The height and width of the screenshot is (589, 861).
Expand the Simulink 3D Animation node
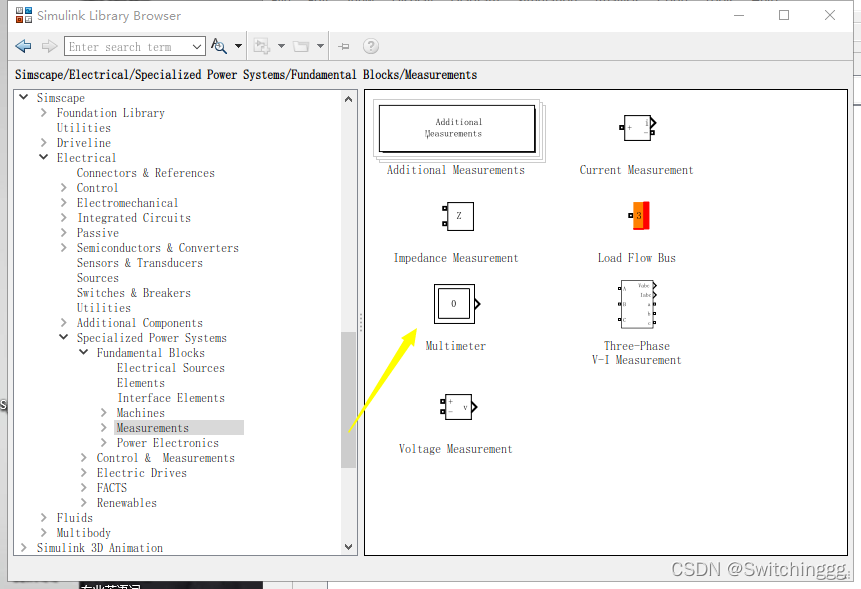(24, 547)
